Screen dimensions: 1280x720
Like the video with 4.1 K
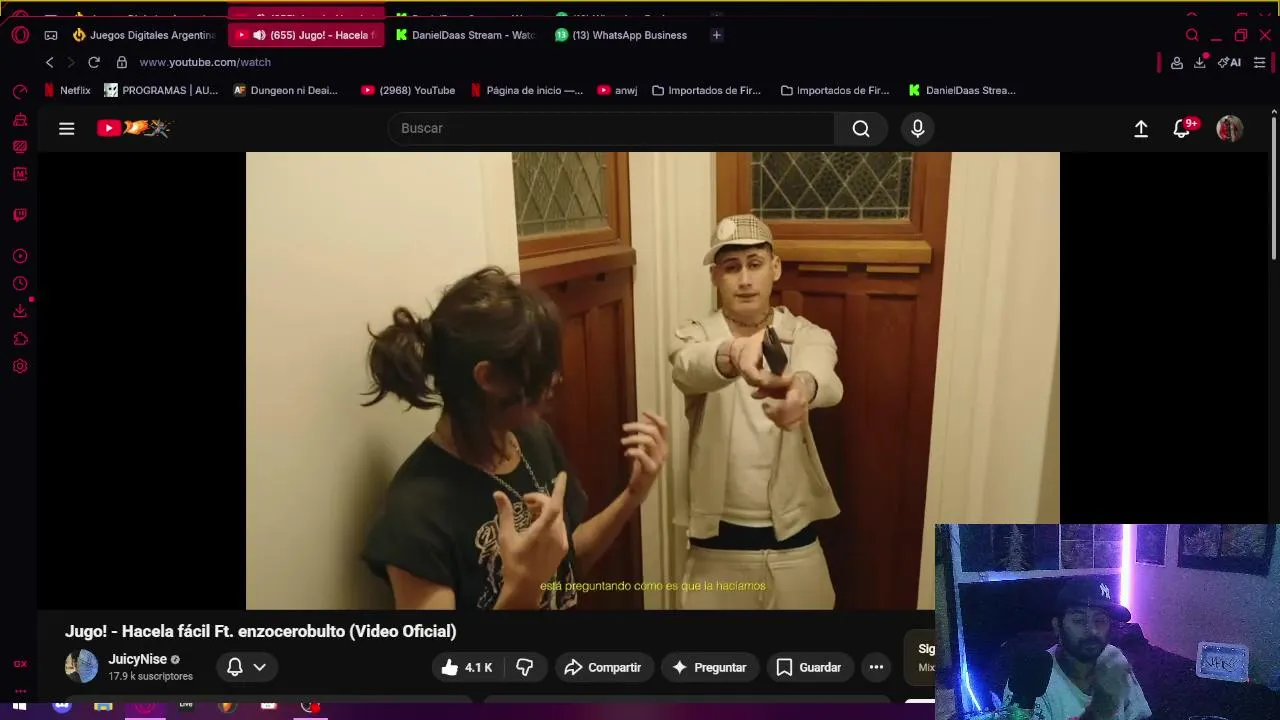(467, 667)
